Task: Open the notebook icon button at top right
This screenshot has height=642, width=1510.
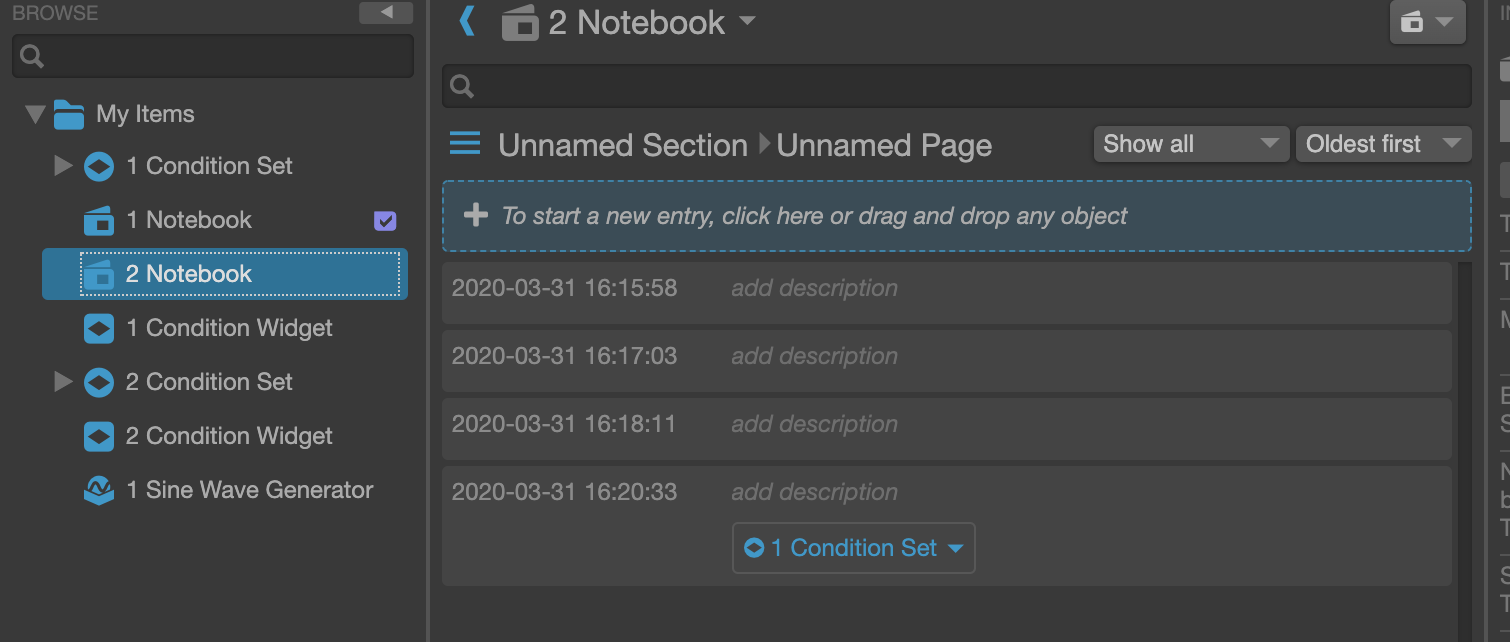Action: (1427, 22)
